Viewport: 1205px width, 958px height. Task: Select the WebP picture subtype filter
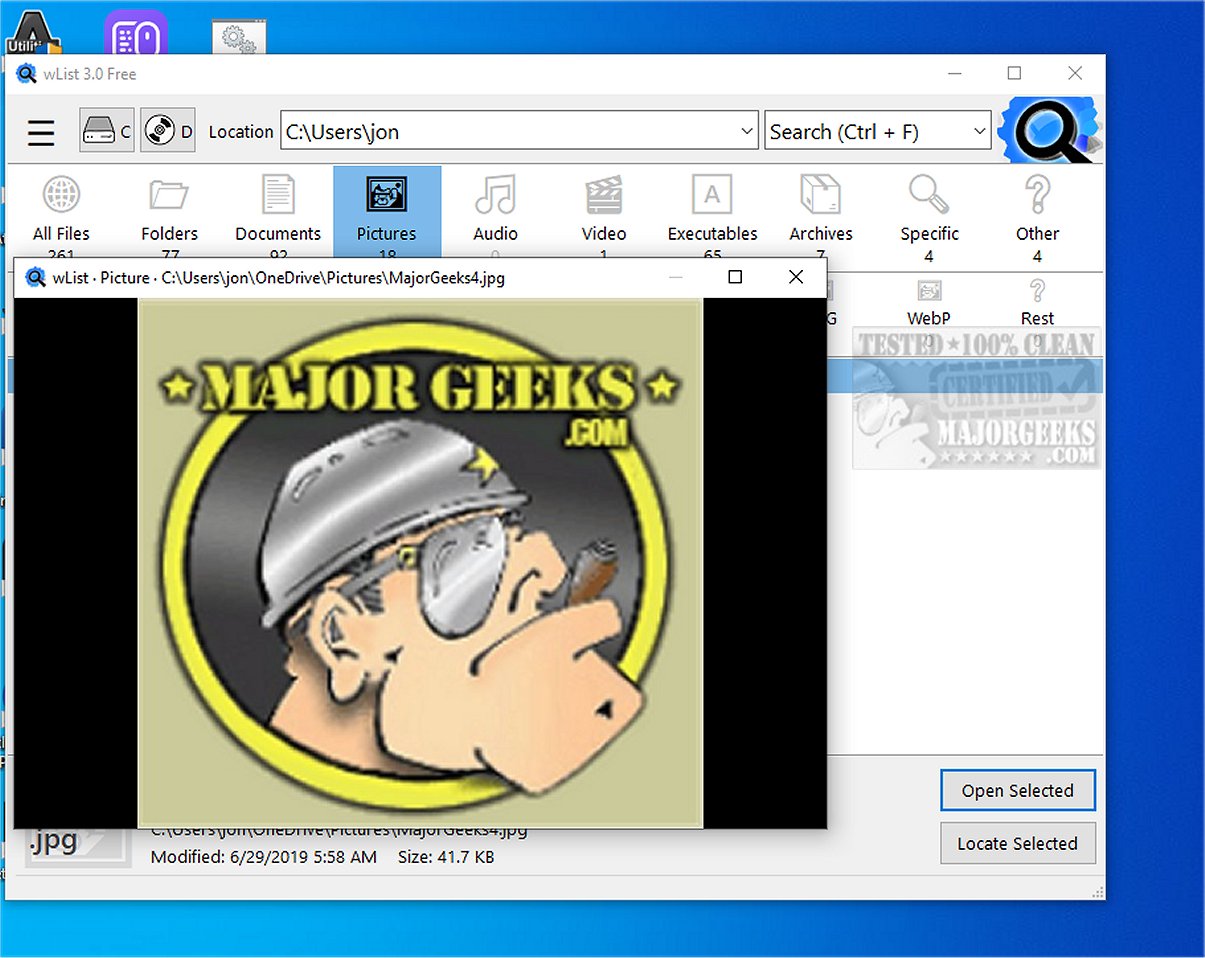pyautogui.click(x=928, y=304)
